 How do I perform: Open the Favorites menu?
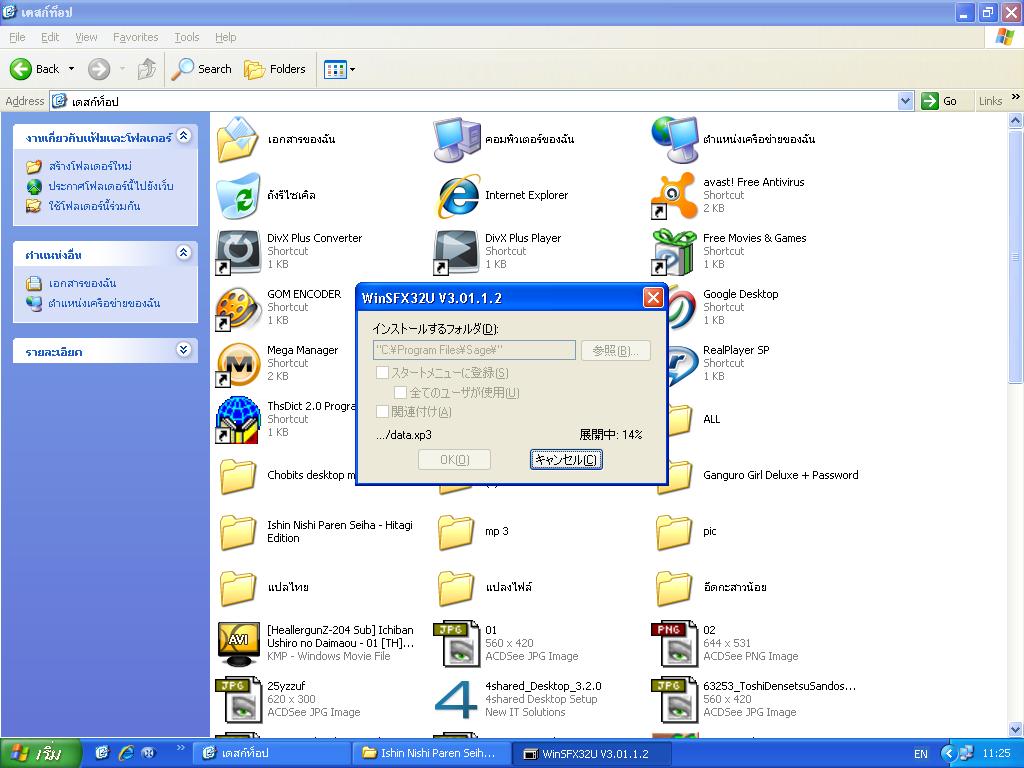pyautogui.click(x=135, y=37)
